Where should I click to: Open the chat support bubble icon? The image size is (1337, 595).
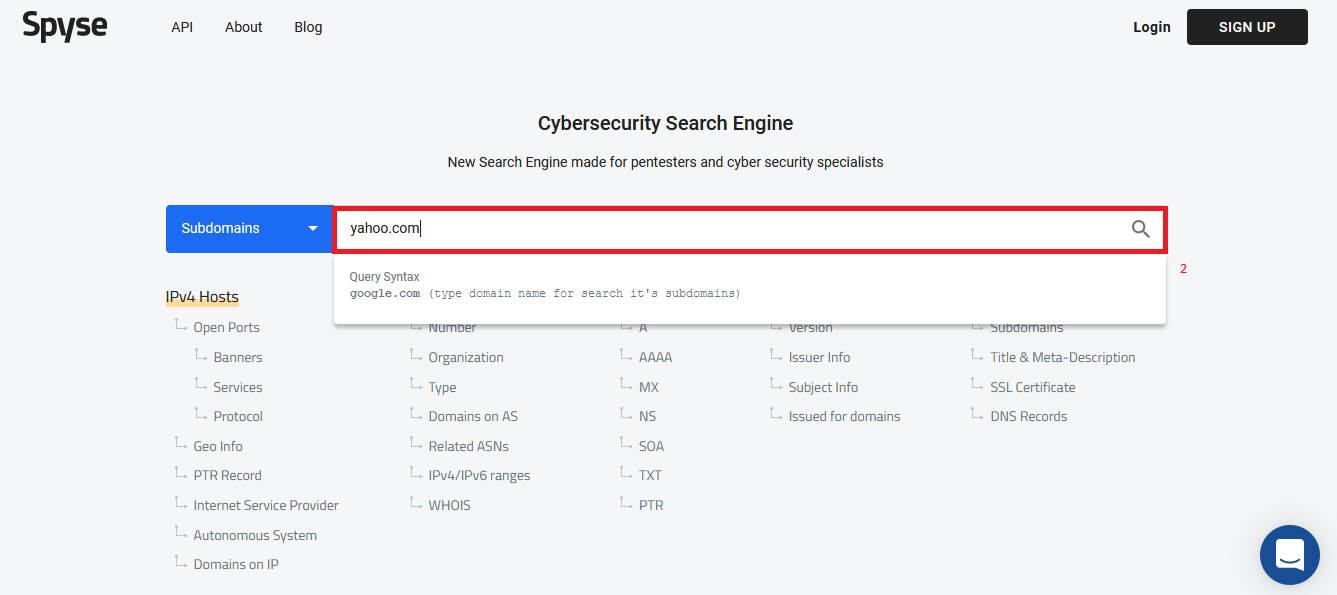point(1290,555)
